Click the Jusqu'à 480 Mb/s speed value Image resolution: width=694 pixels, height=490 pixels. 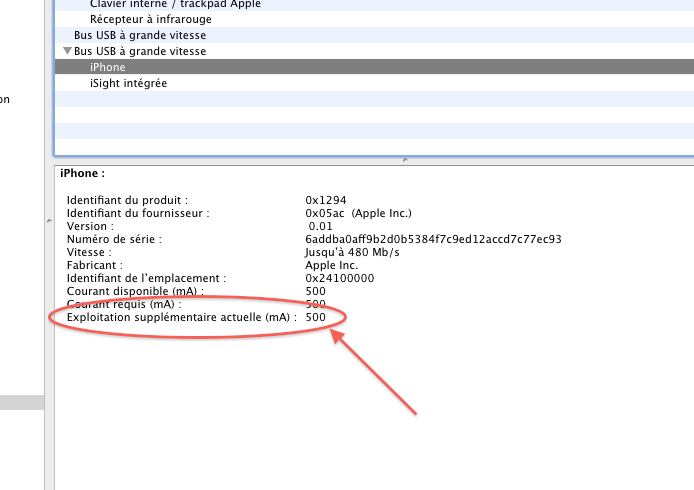coord(352,252)
